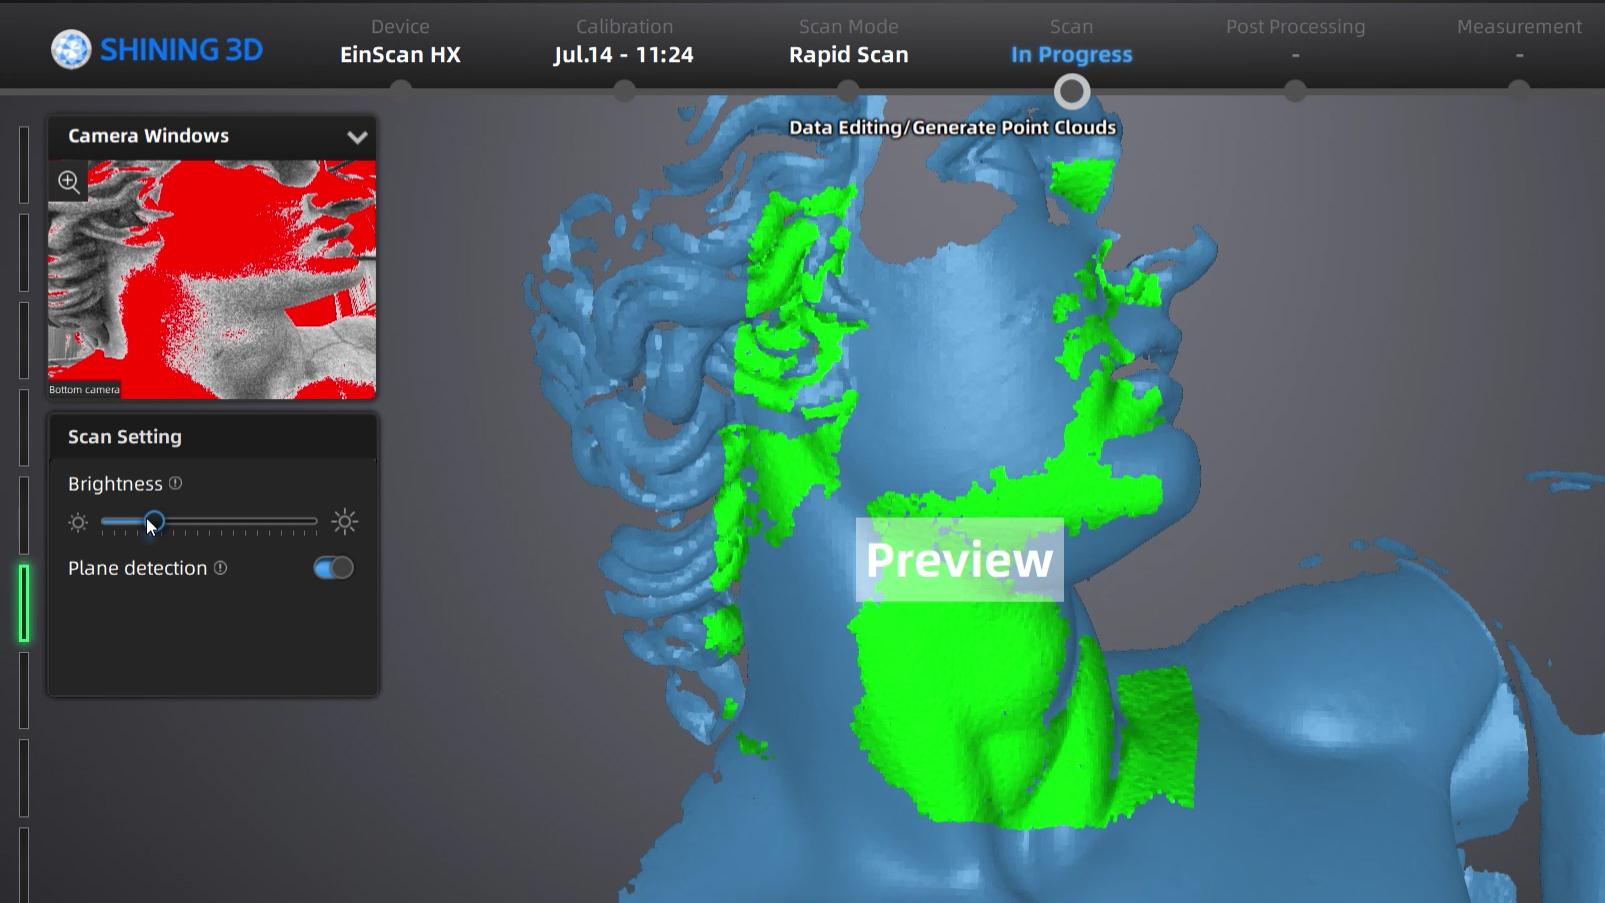Click the Scan Setting panel header
This screenshot has width=1605, height=903.
(x=213, y=437)
